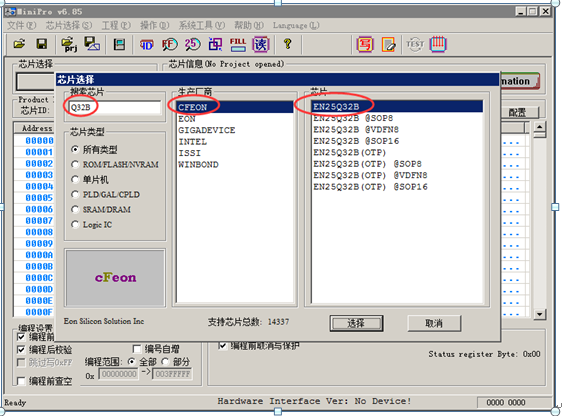
Task: Select chip EN25Q32B @SOP8
Action: click(397, 118)
